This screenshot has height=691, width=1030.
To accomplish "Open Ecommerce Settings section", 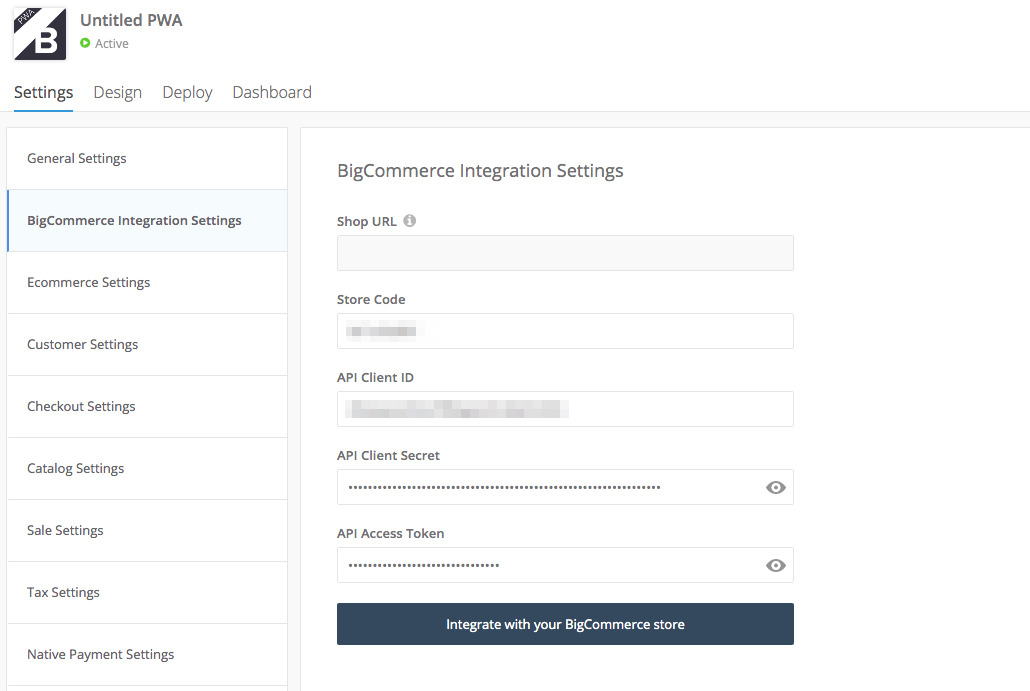I will coord(88,282).
